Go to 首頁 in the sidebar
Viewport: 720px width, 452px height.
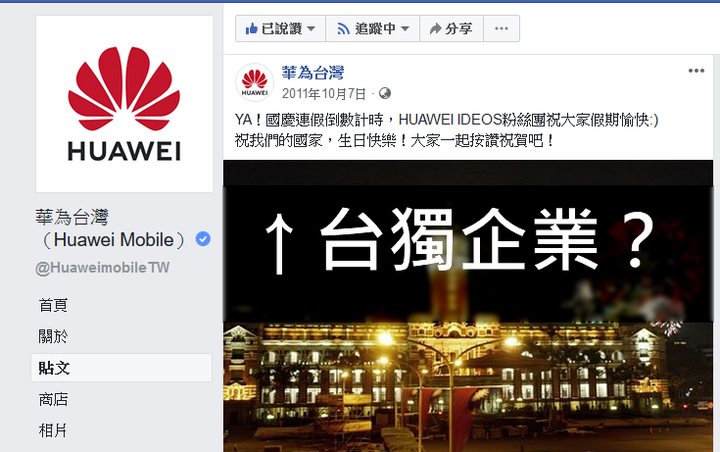point(54,305)
